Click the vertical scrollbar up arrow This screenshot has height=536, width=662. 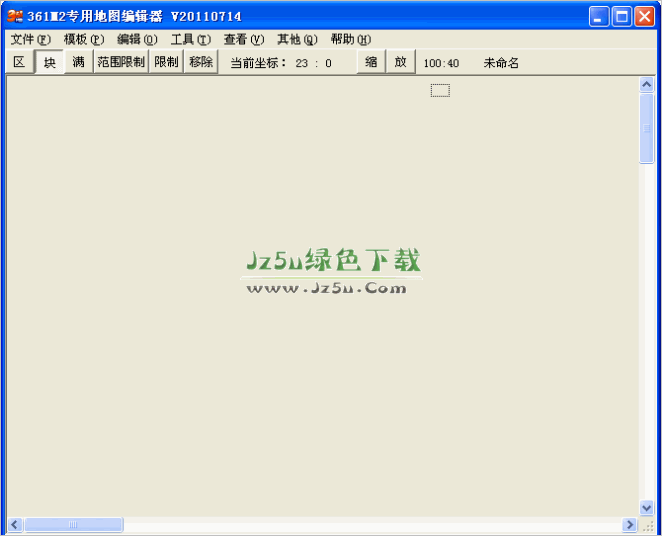[646, 85]
